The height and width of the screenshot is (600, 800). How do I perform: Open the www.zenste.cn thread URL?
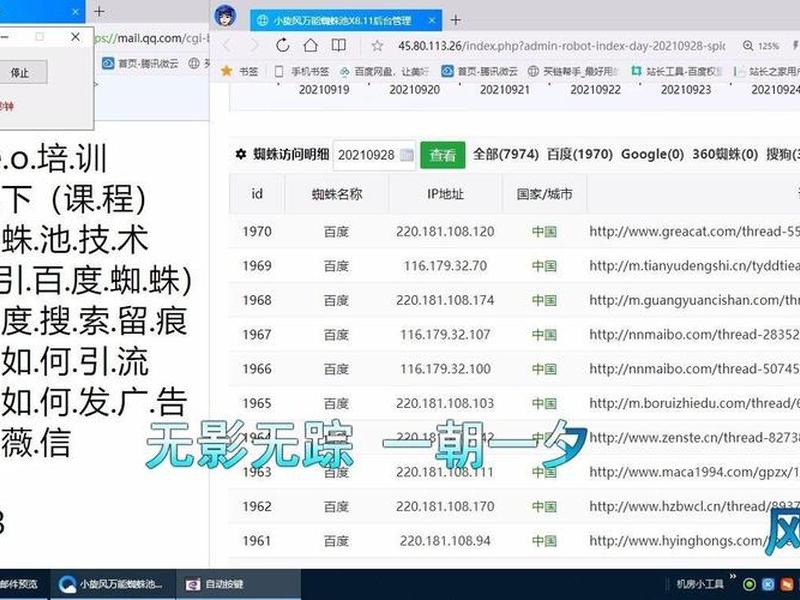(x=694, y=438)
